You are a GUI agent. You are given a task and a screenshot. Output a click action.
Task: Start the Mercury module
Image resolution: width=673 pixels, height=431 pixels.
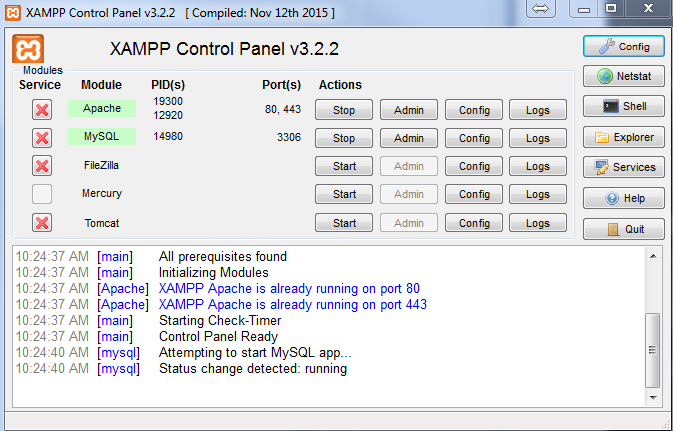tap(344, 194)
